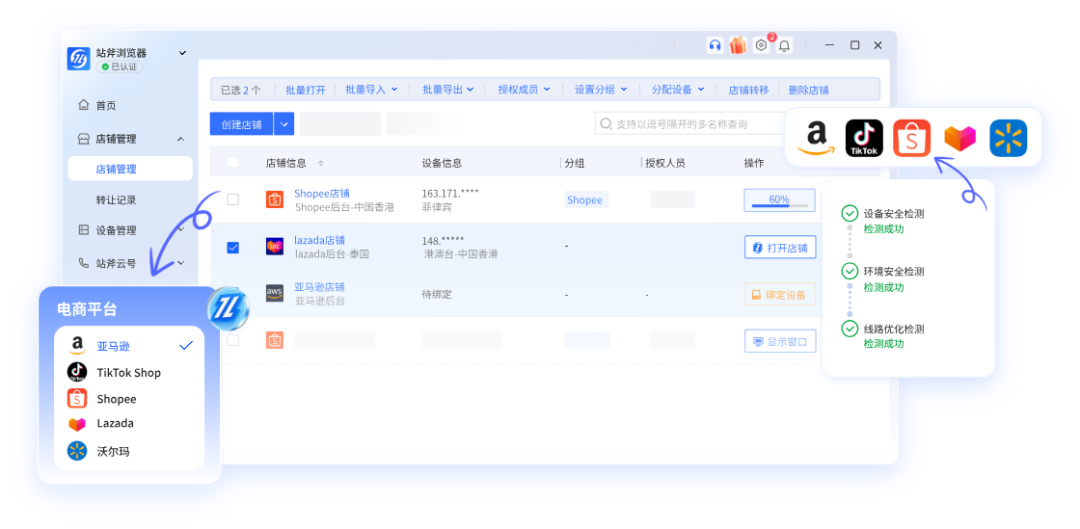Click the 绑定设备 button
Image resolution: width=1080 pixels, height=529 pixels.
(780, 294)
